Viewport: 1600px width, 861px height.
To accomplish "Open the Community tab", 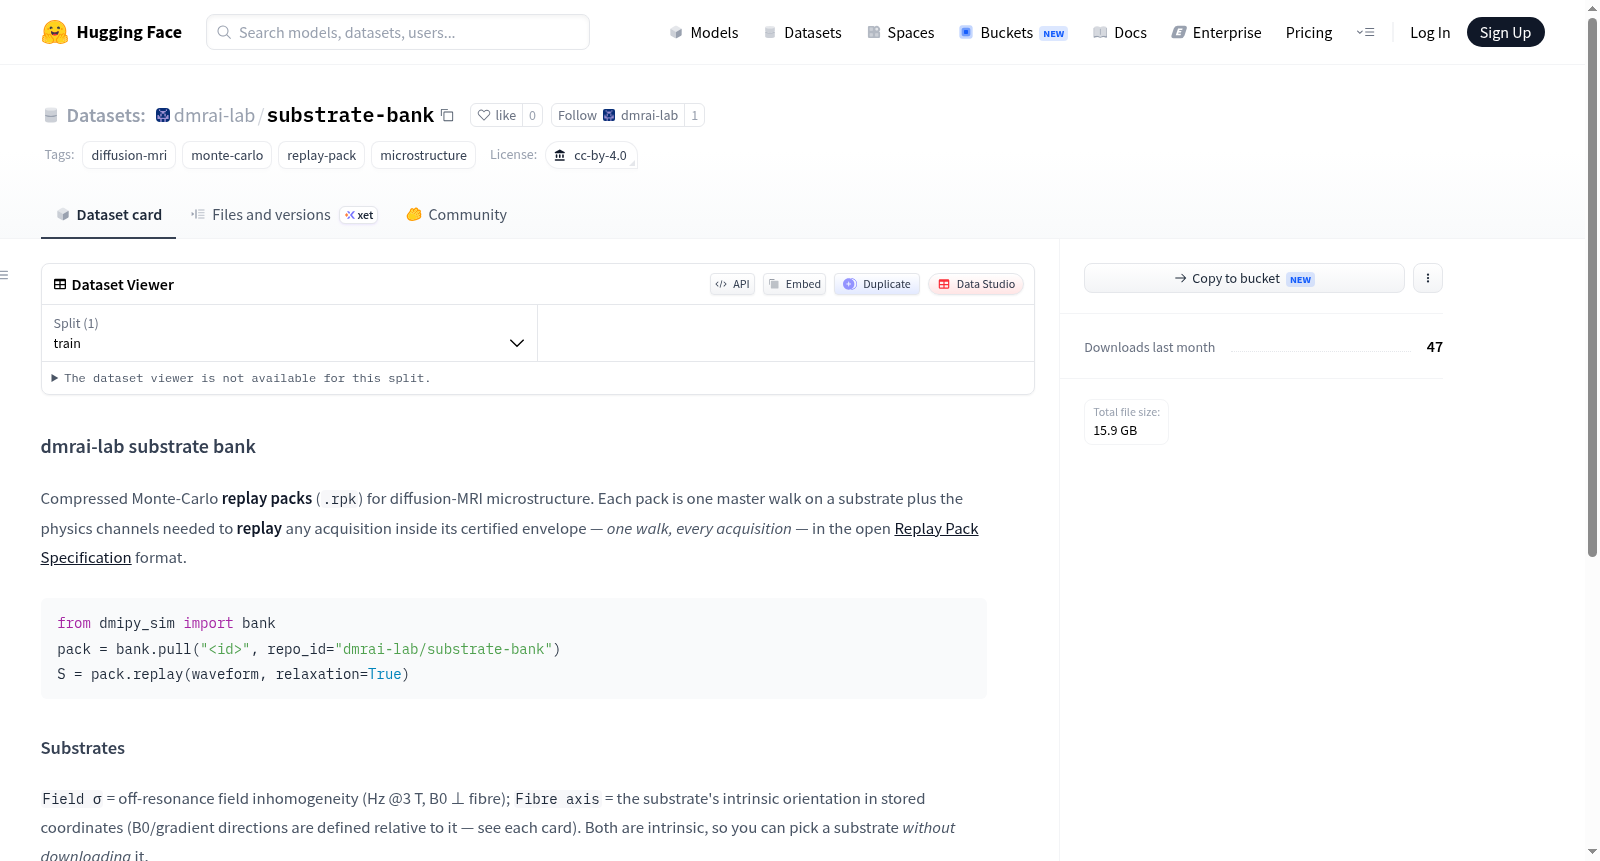I will [457, 214].
